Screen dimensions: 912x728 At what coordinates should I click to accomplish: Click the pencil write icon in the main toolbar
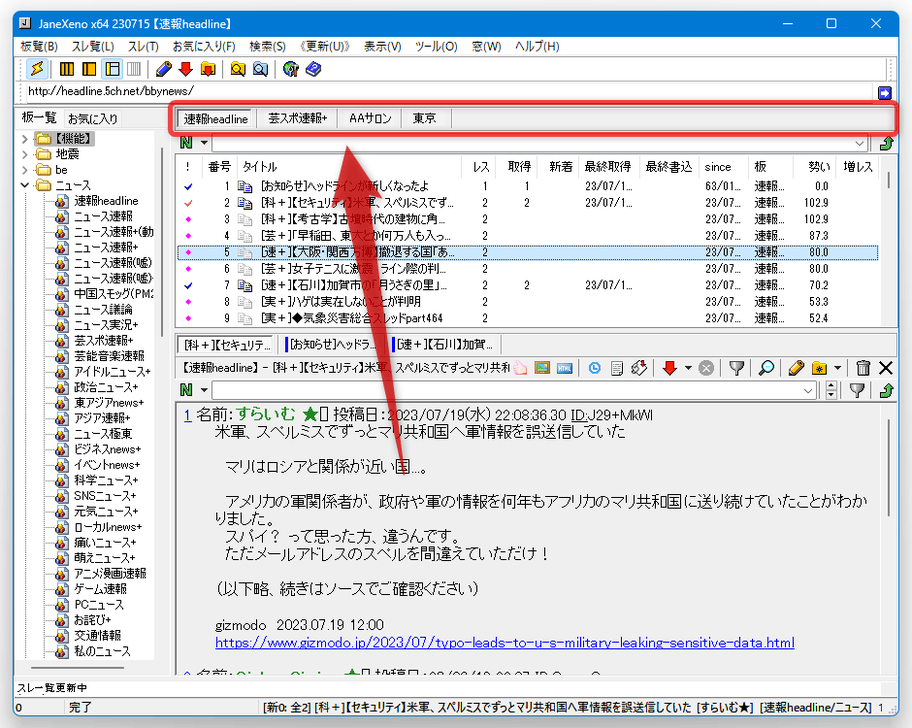164,69
